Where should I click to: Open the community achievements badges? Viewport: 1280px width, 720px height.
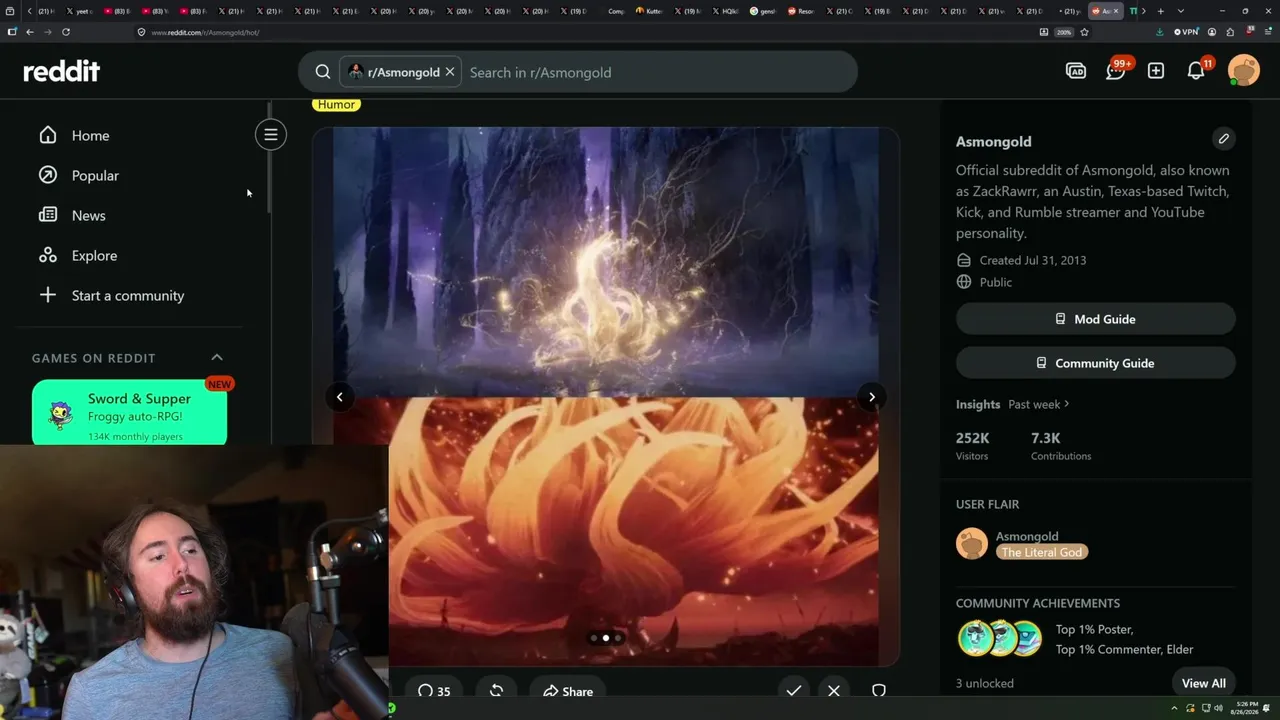click(1000, 639)
